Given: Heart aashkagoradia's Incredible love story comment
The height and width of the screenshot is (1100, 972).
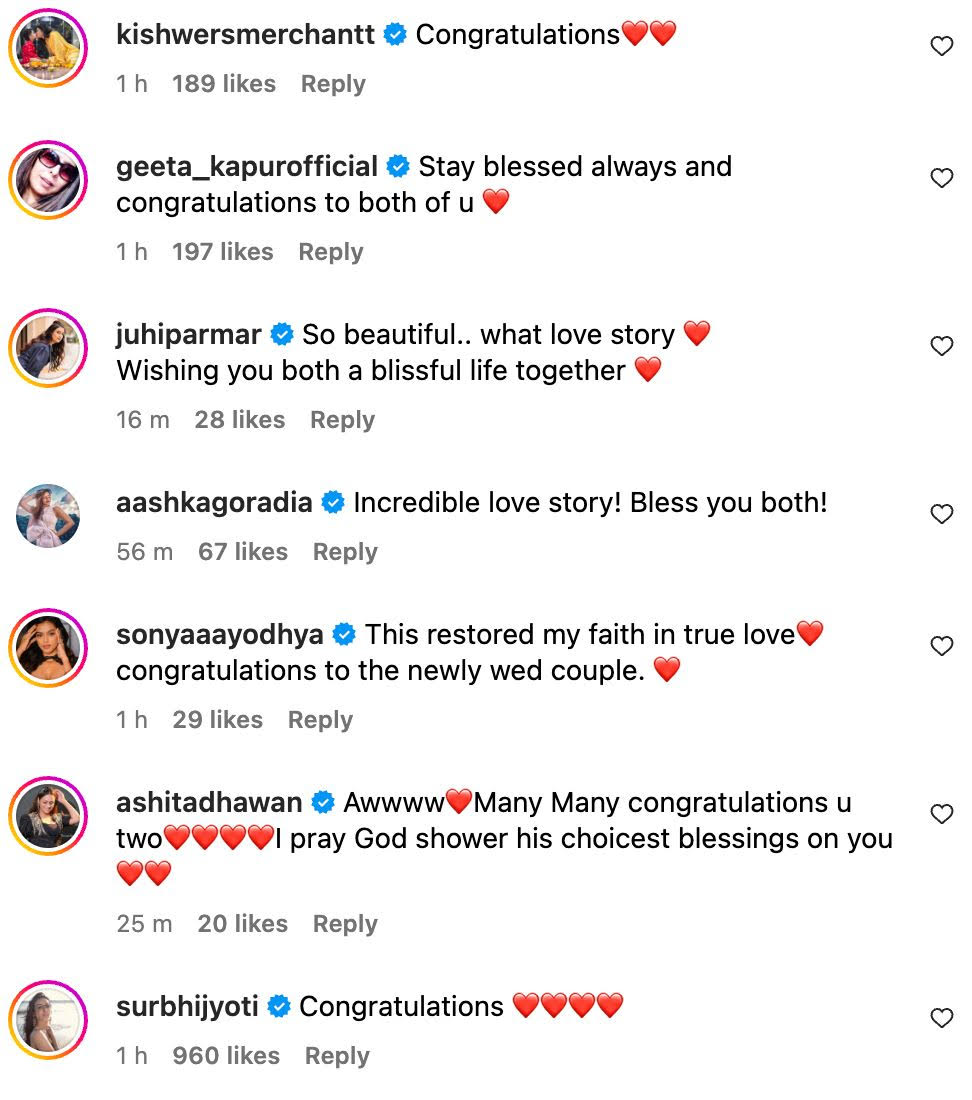Looking at the screenshot, I should (x=941, y=514).
